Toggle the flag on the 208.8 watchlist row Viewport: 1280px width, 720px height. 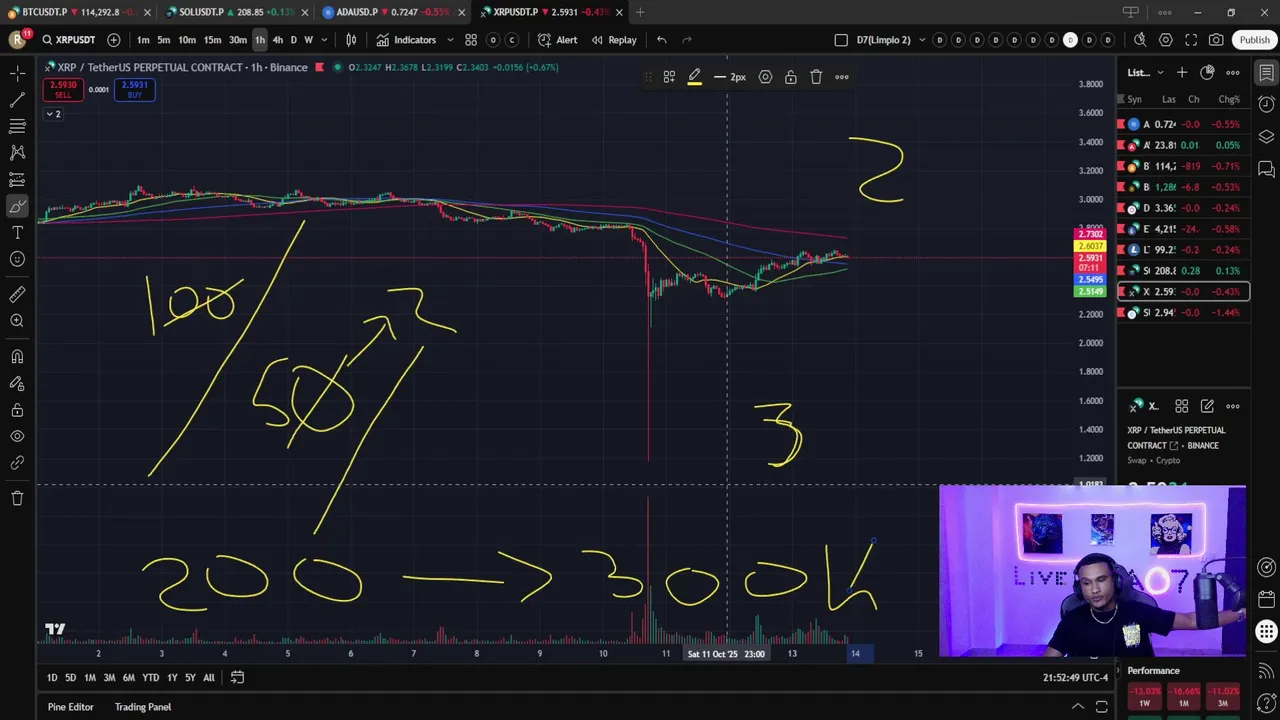[1121, 271]
